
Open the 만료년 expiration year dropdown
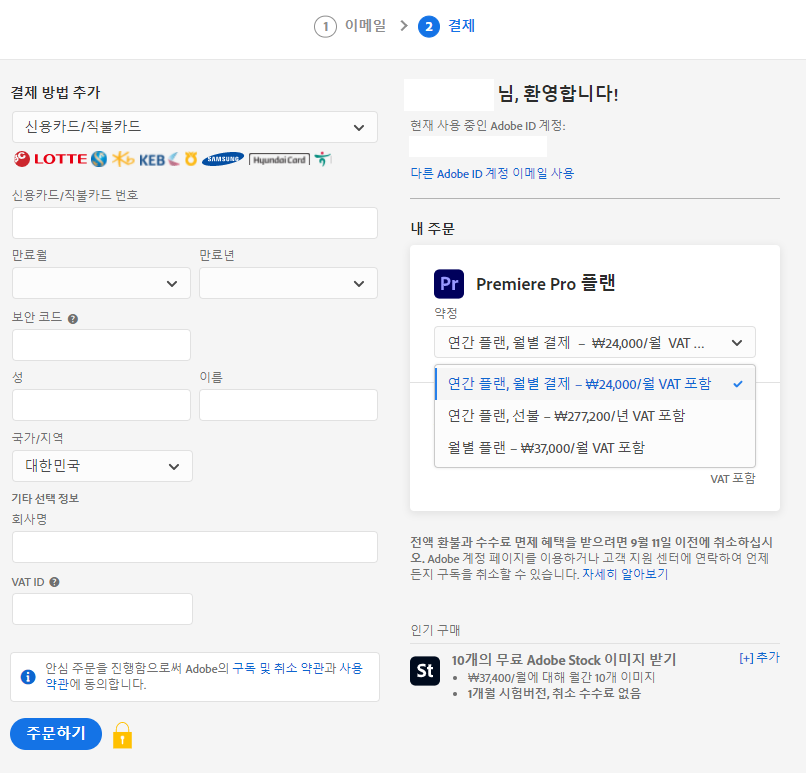click(288, 283)
